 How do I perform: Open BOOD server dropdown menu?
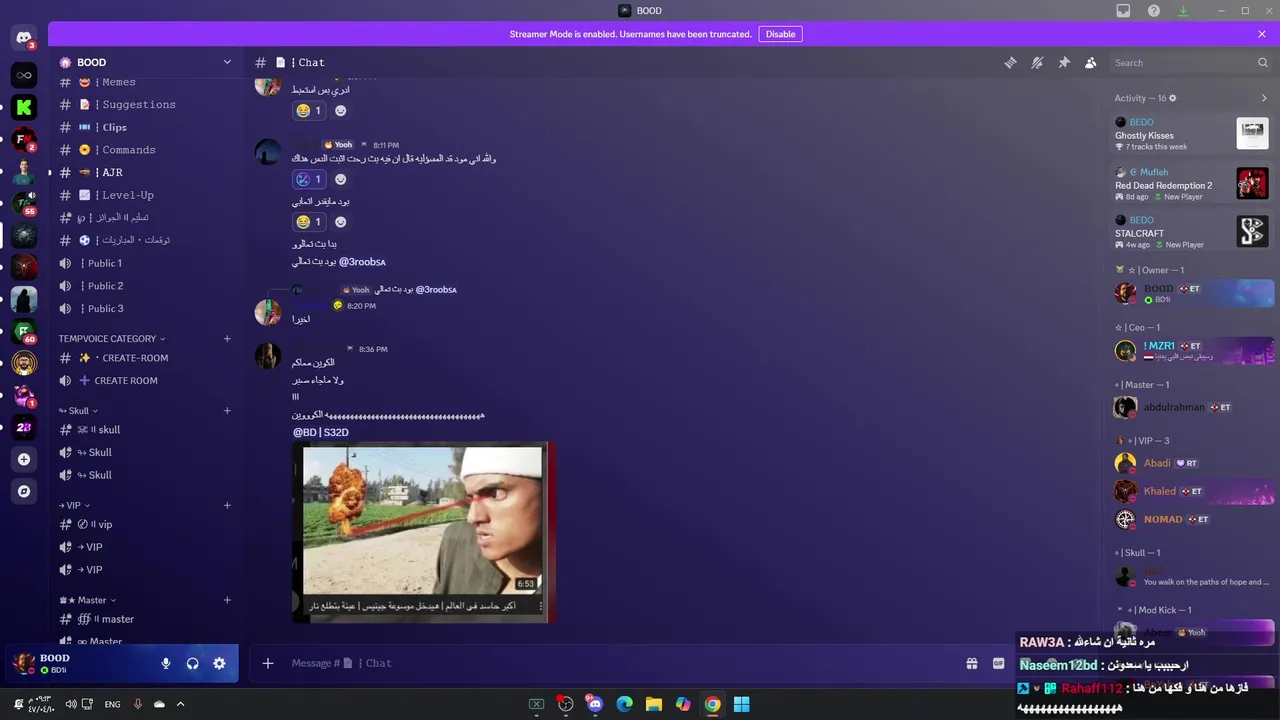point(145,62)
